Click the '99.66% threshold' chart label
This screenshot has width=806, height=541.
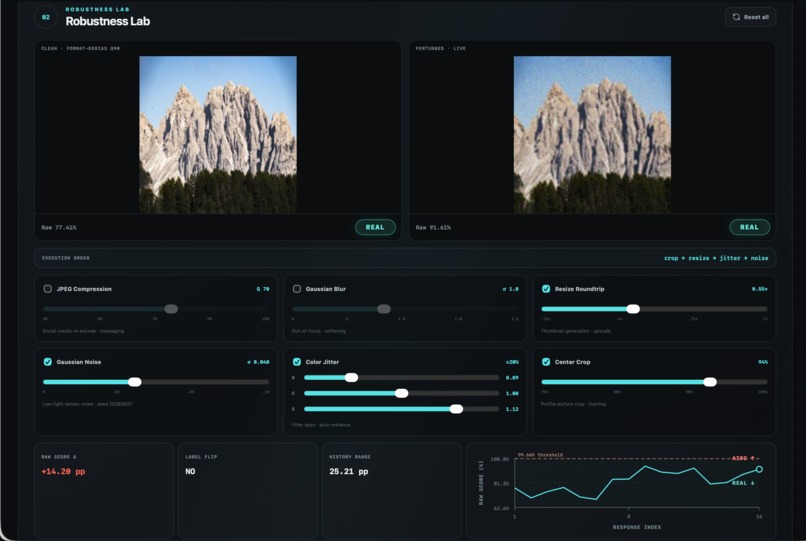[540, 455]
